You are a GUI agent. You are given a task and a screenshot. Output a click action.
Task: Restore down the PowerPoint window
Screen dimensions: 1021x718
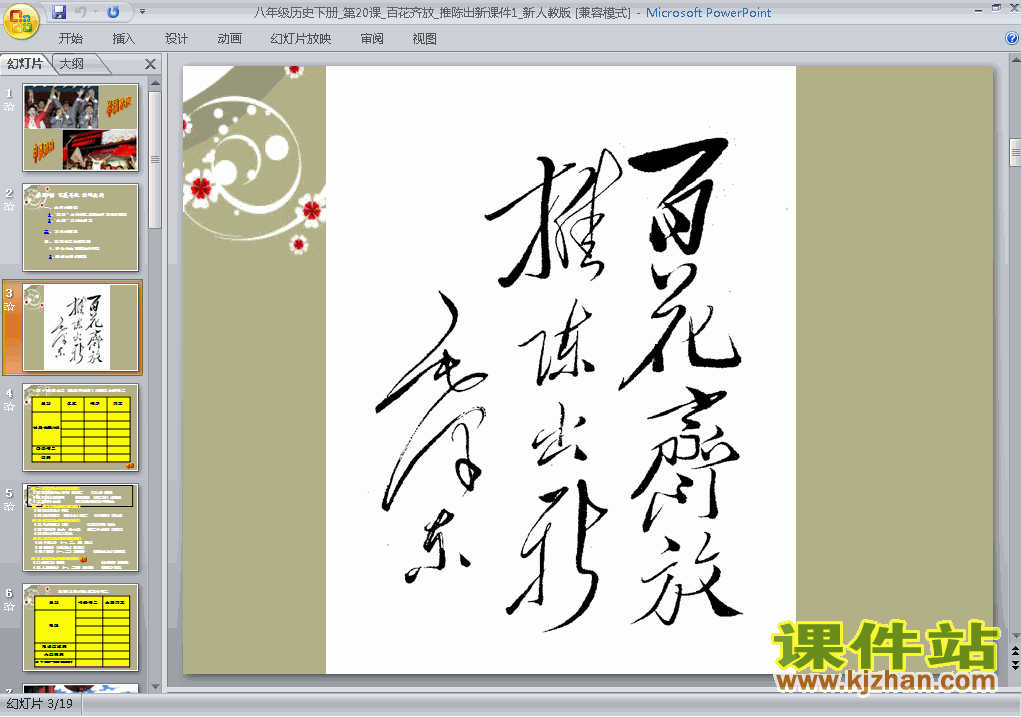point(996,8)
